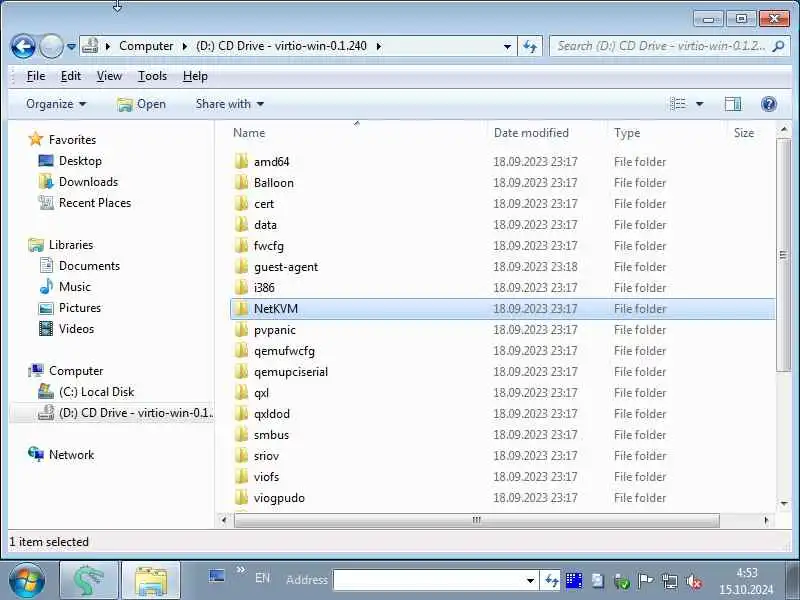Click the qxldod folder name

coord(272,414)
